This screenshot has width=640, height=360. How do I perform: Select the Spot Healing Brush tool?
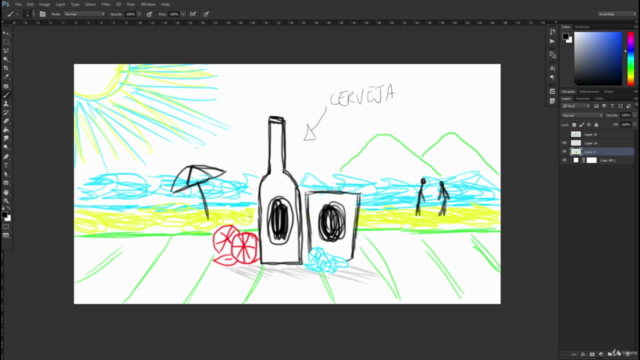(6, 86)
